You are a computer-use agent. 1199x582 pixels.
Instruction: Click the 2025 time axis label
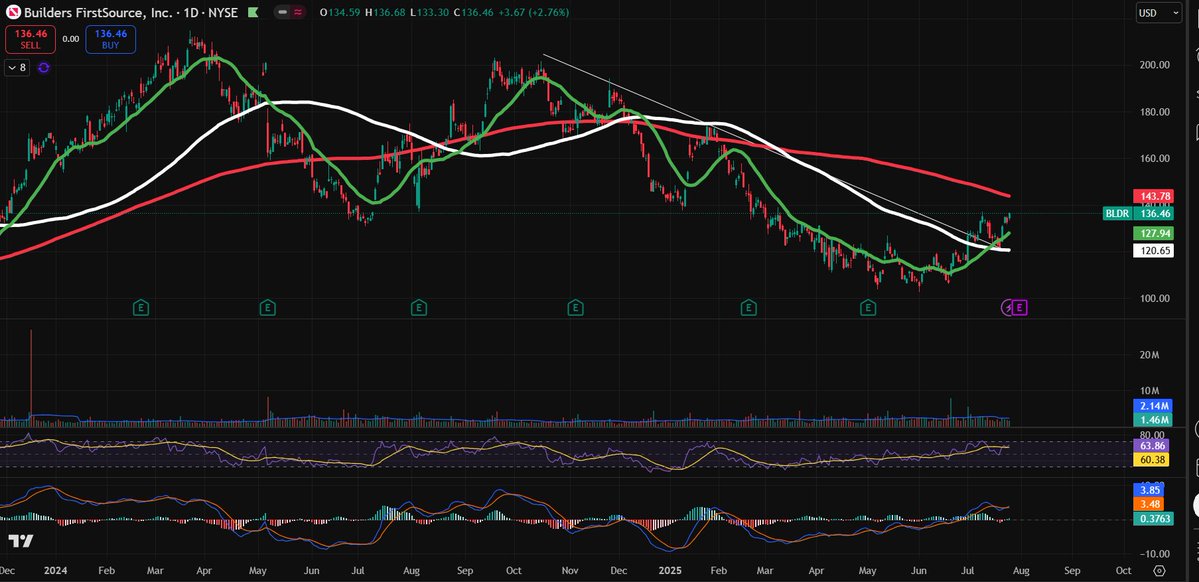coord(668,571)
